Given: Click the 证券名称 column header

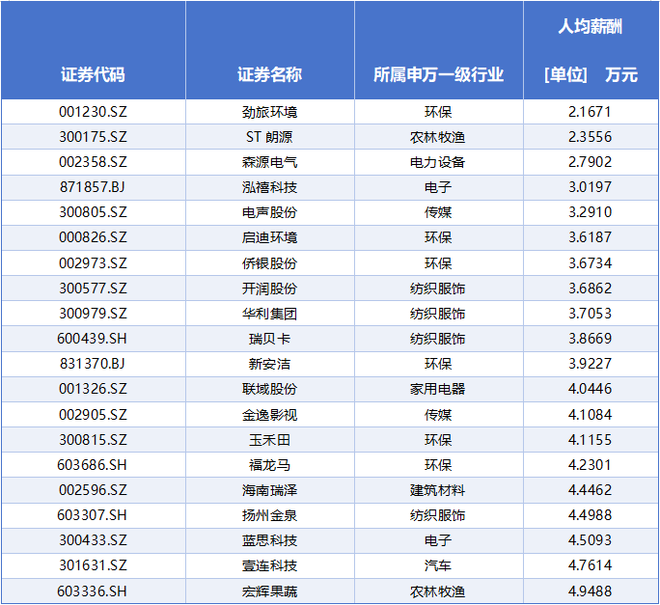Looking at the screenshot, I should pos(269,75).
